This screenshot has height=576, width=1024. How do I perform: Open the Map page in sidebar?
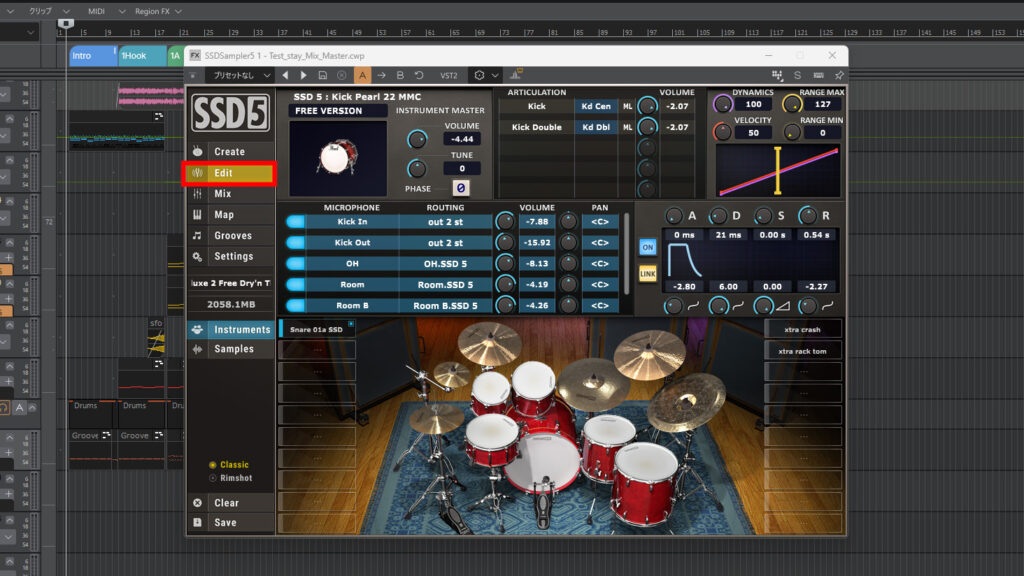(x=223, y=215)
